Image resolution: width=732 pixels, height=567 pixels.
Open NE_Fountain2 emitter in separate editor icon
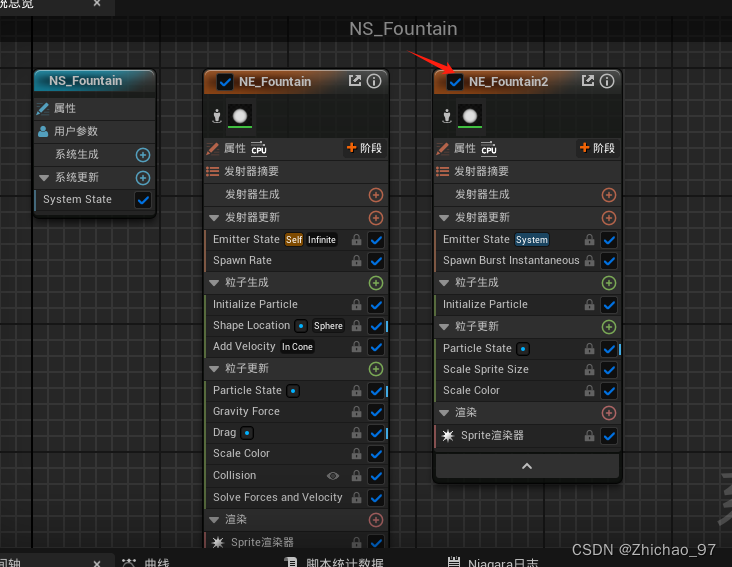[x=588, y=81]
